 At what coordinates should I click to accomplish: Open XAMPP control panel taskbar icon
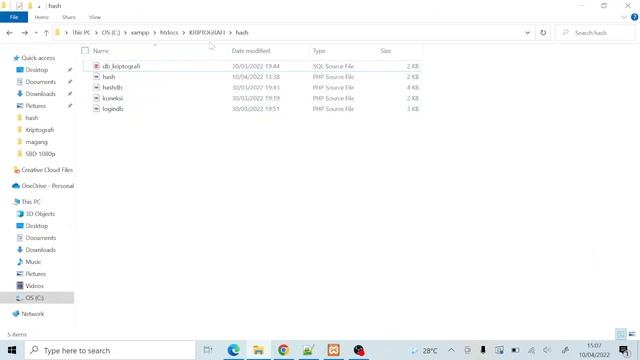coord(333,350)
